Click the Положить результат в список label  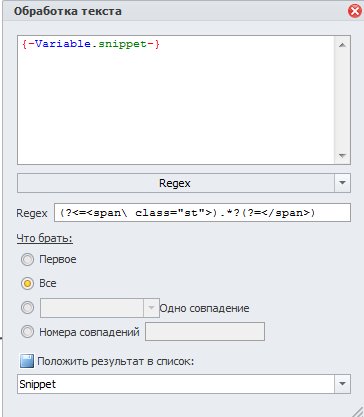tap(116, 362)
